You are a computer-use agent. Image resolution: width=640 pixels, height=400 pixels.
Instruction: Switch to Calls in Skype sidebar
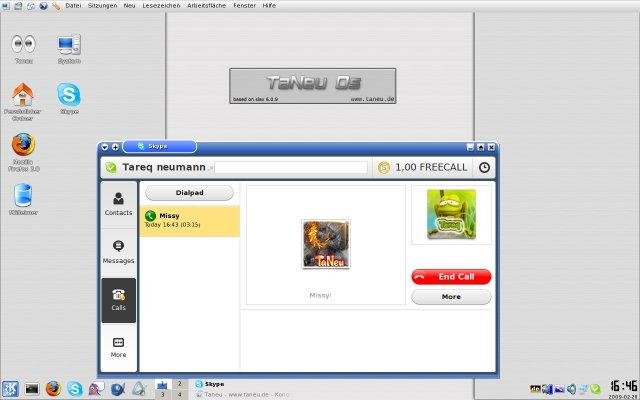click(x=118, y=300)
